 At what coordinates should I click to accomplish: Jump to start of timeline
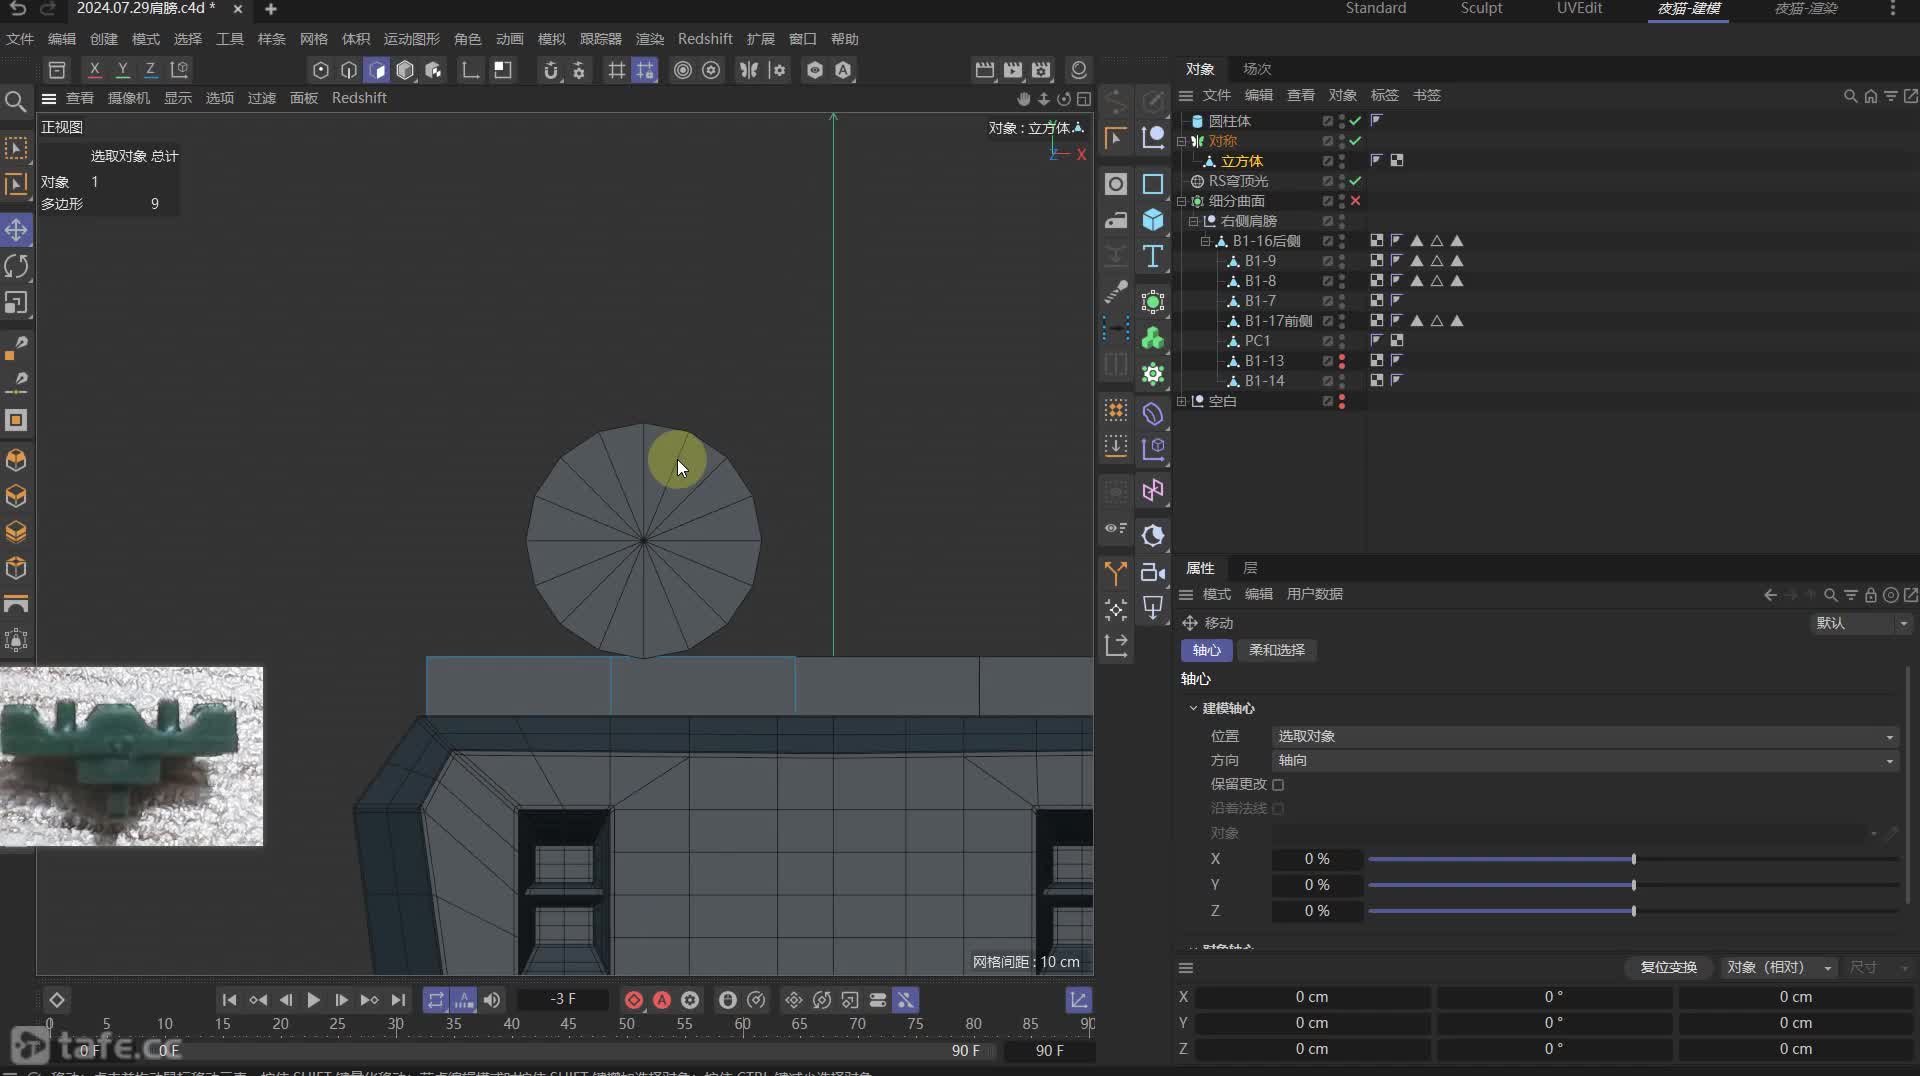229,1000
